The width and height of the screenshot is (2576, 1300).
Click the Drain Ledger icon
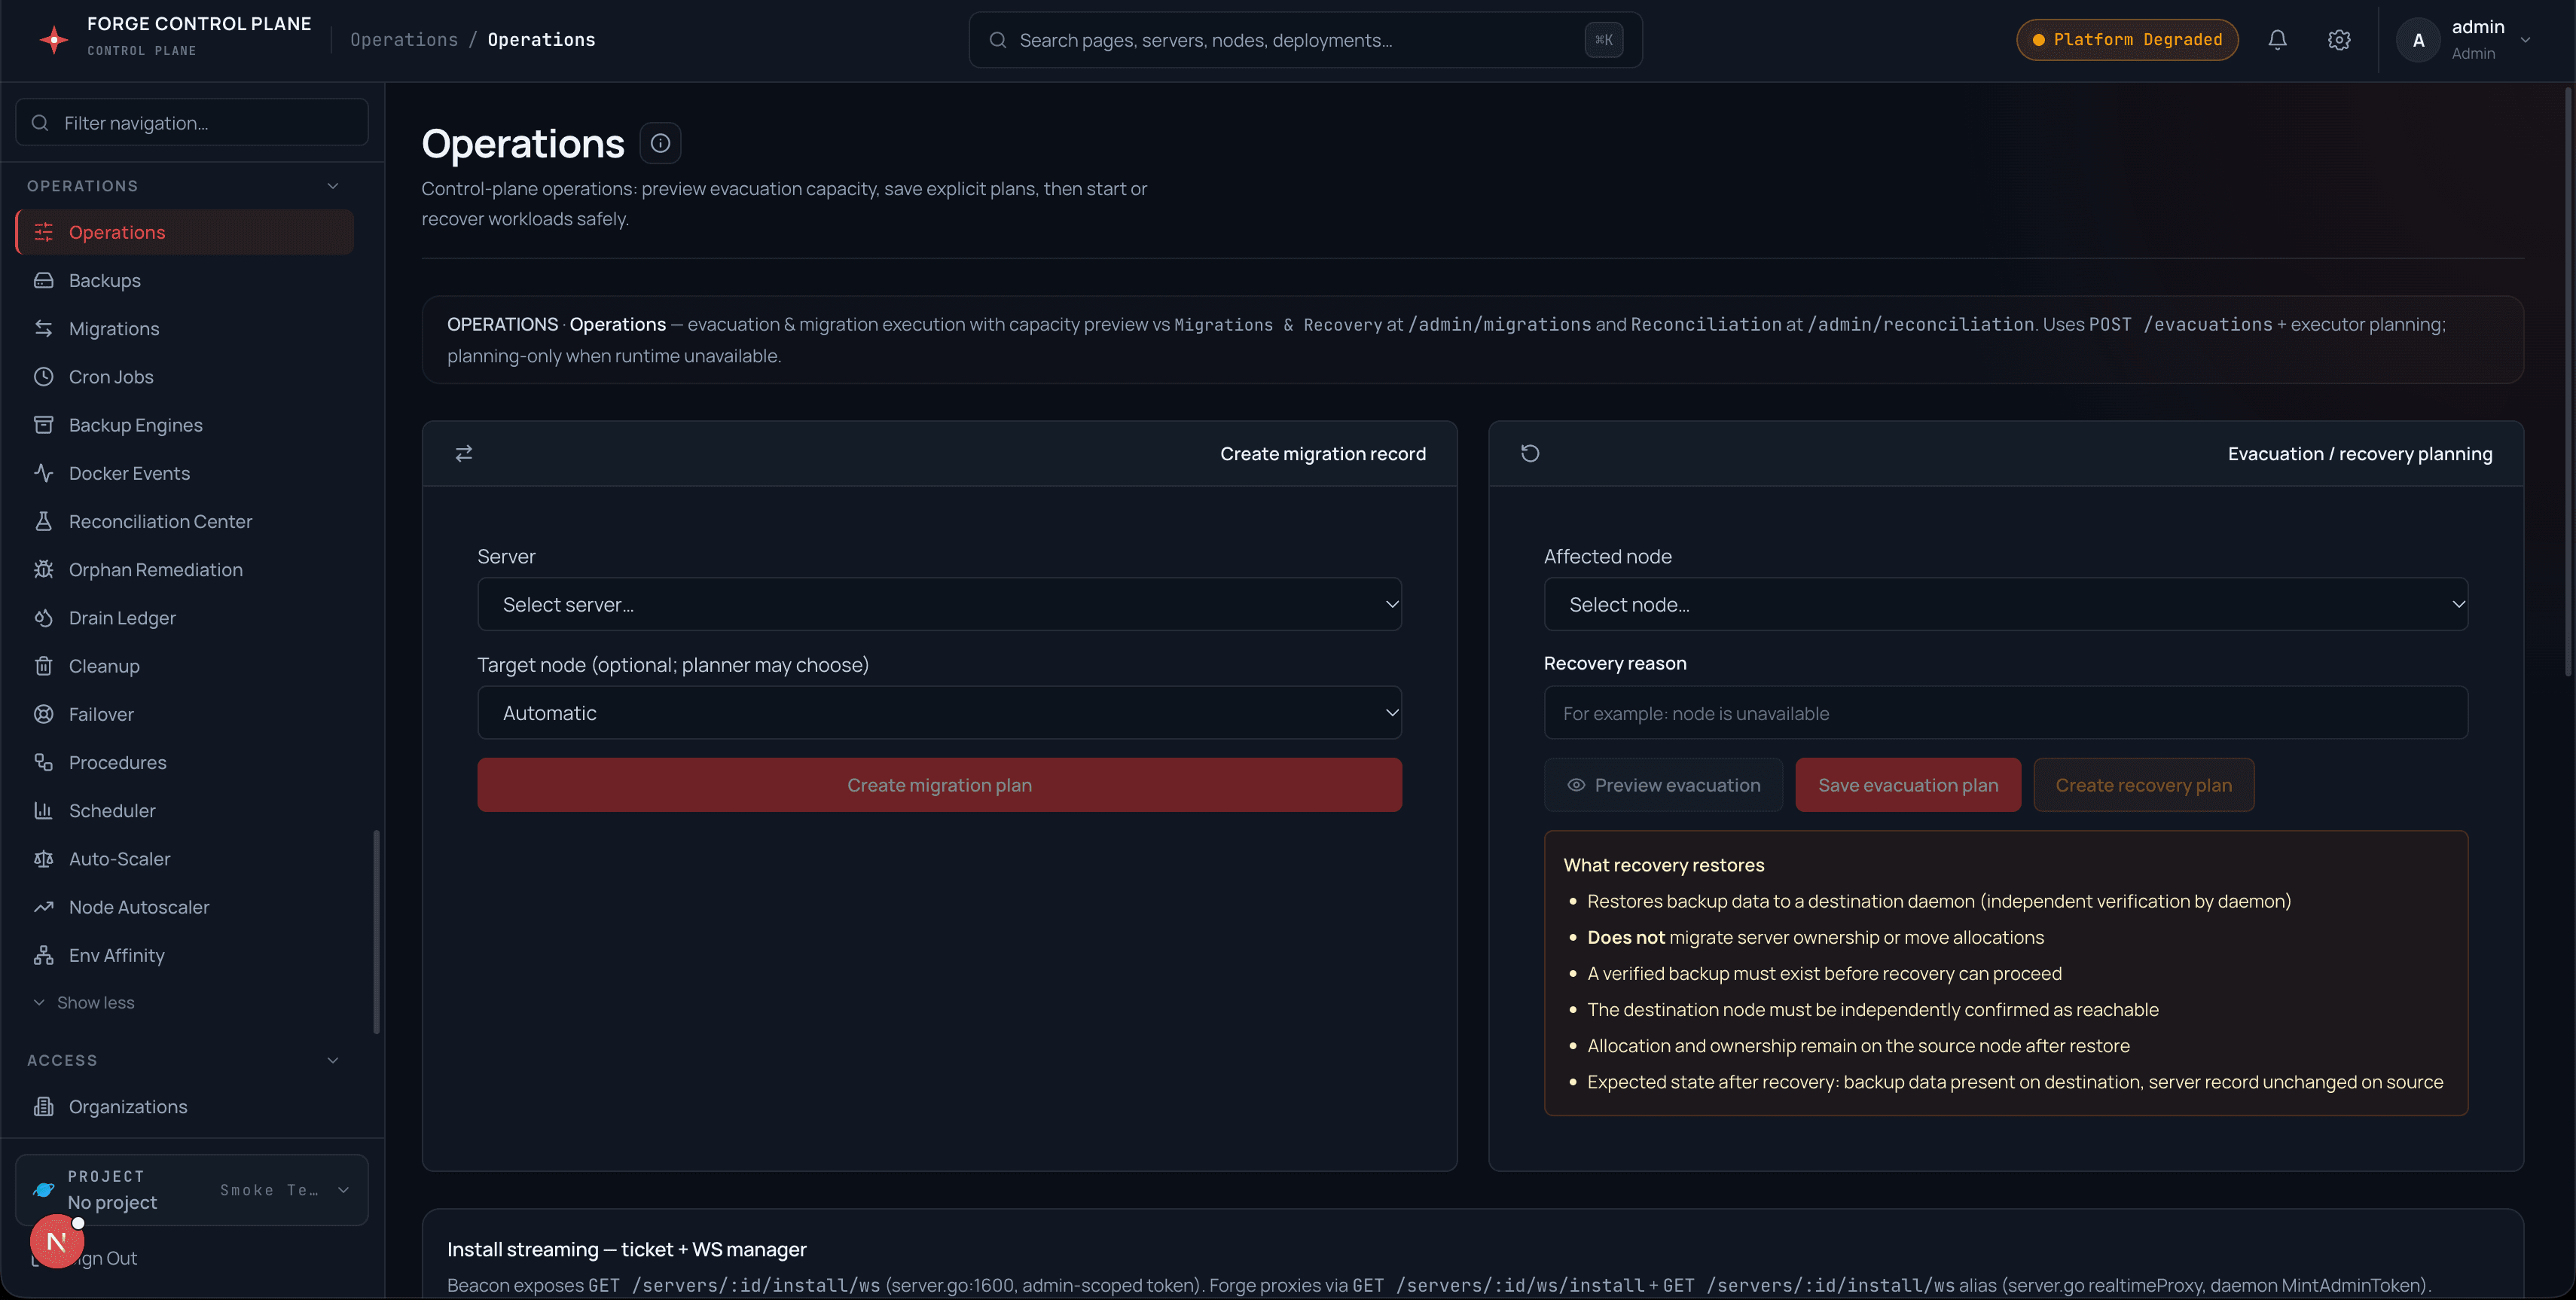[x=43, y=617]
